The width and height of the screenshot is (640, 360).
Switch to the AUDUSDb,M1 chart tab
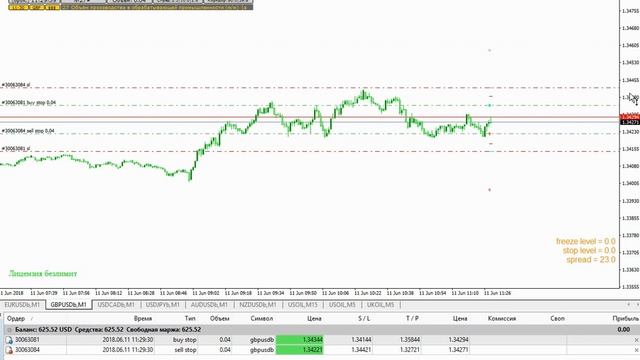tap(209, 305)
